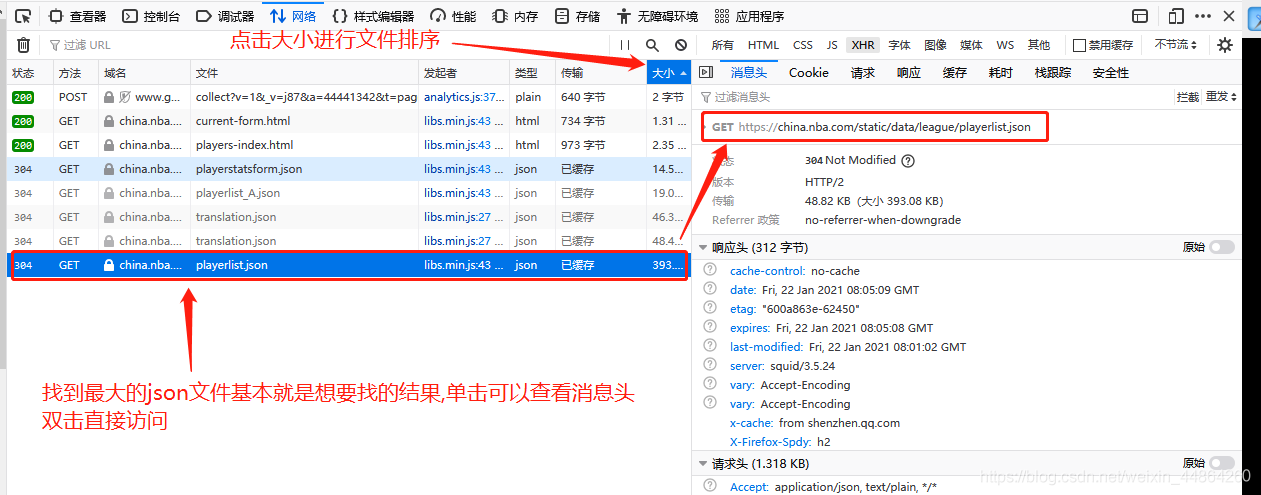Switch to the 查看器 inspector tab
The width and height of the screenshot is (1261, 495).
click(78, 16)
